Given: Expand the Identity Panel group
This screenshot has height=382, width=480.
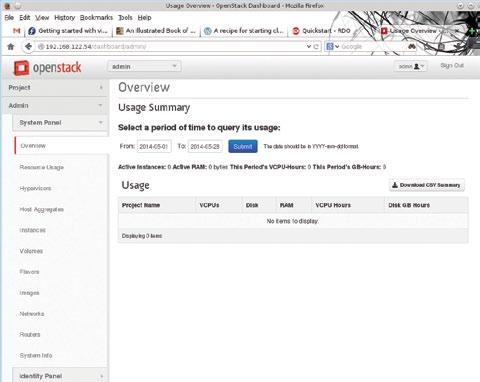Looking at the screenshot, I should [x=60, y=375].
